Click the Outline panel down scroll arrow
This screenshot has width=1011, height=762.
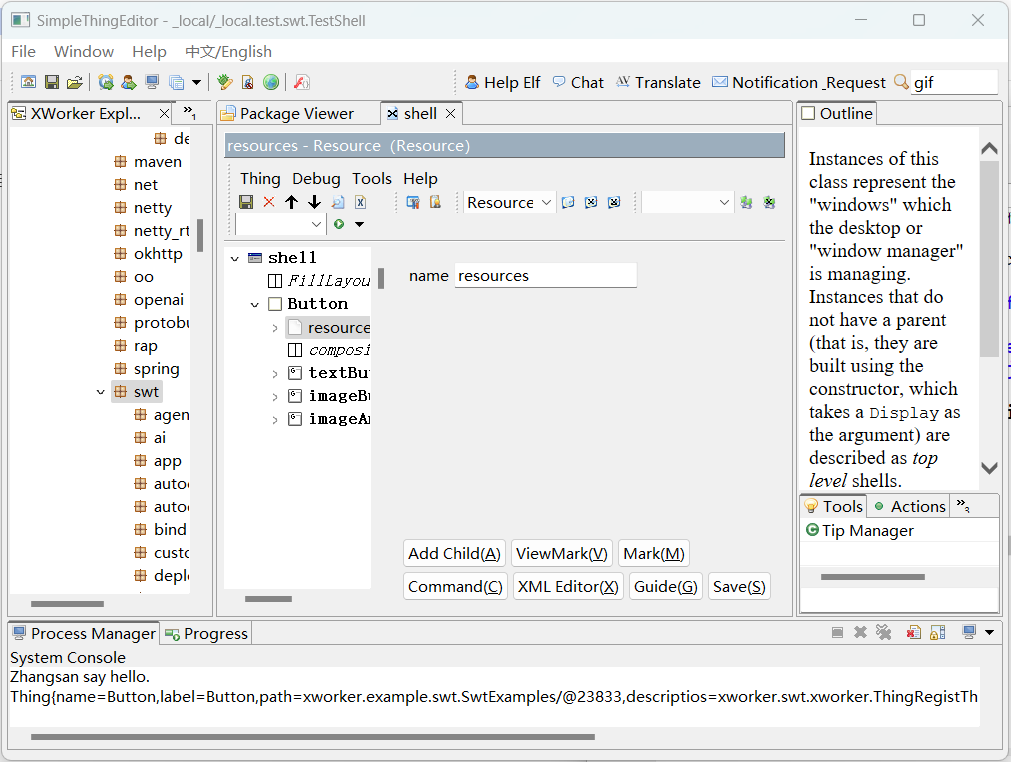[989, 468]
